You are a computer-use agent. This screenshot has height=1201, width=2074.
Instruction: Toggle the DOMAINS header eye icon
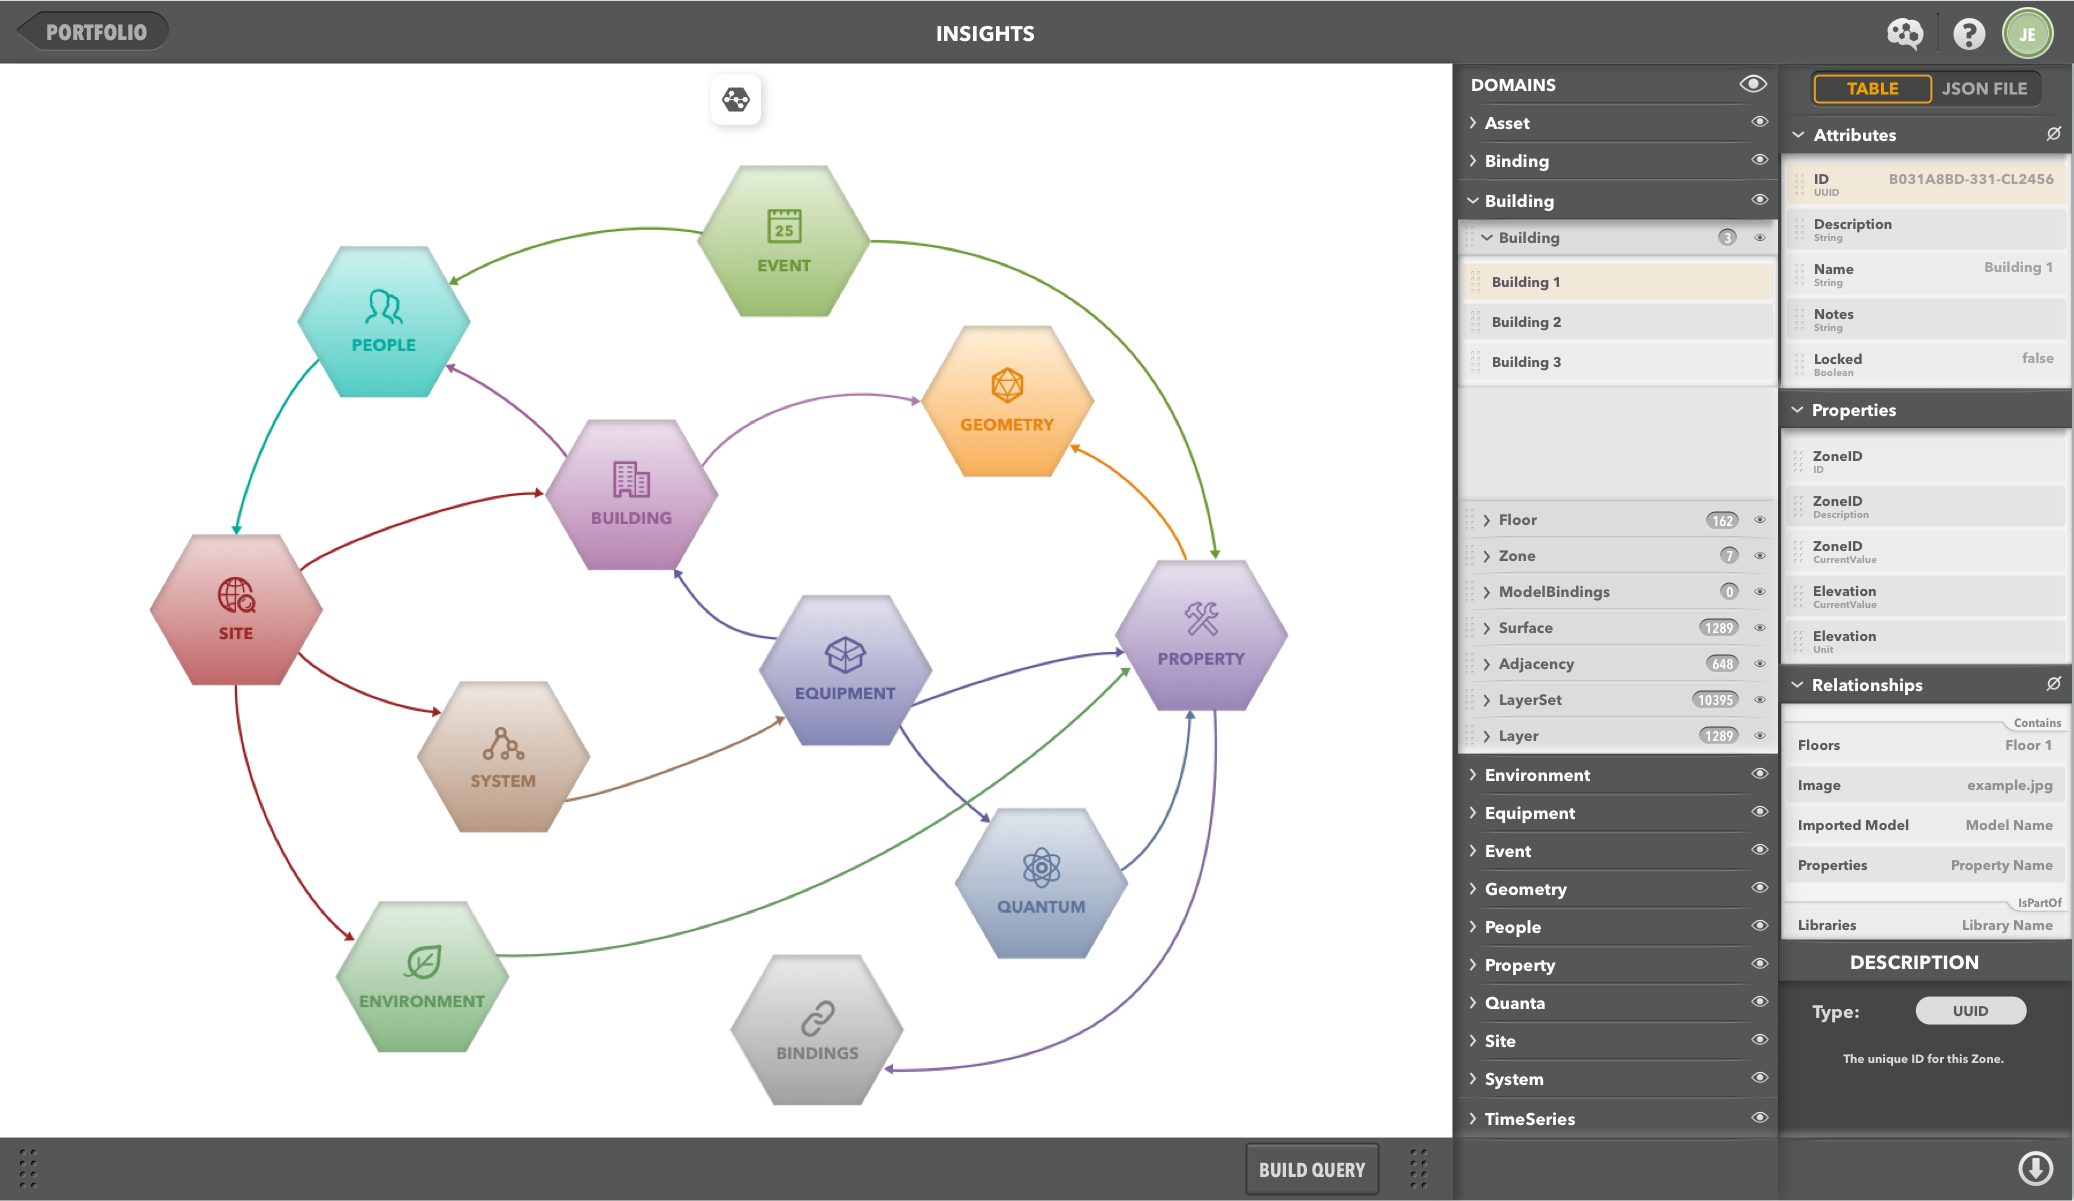pos(1753,84)
